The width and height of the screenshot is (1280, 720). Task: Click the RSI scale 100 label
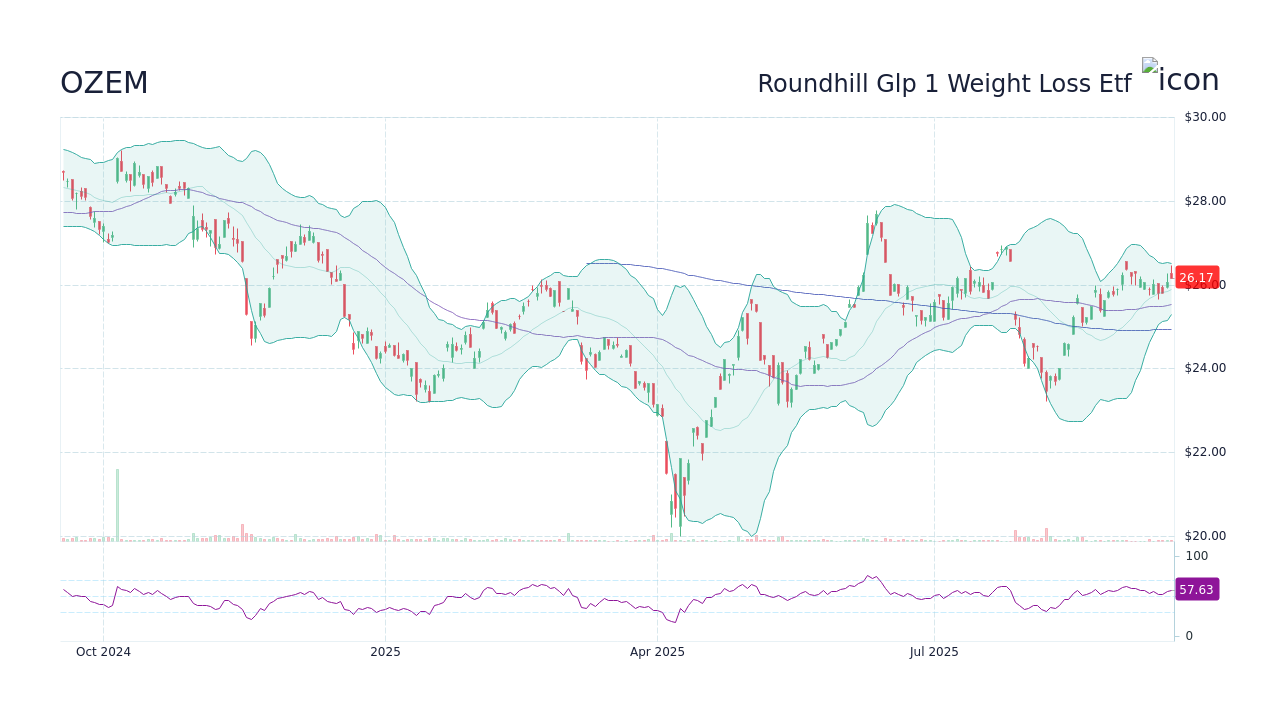[1197, 556]
